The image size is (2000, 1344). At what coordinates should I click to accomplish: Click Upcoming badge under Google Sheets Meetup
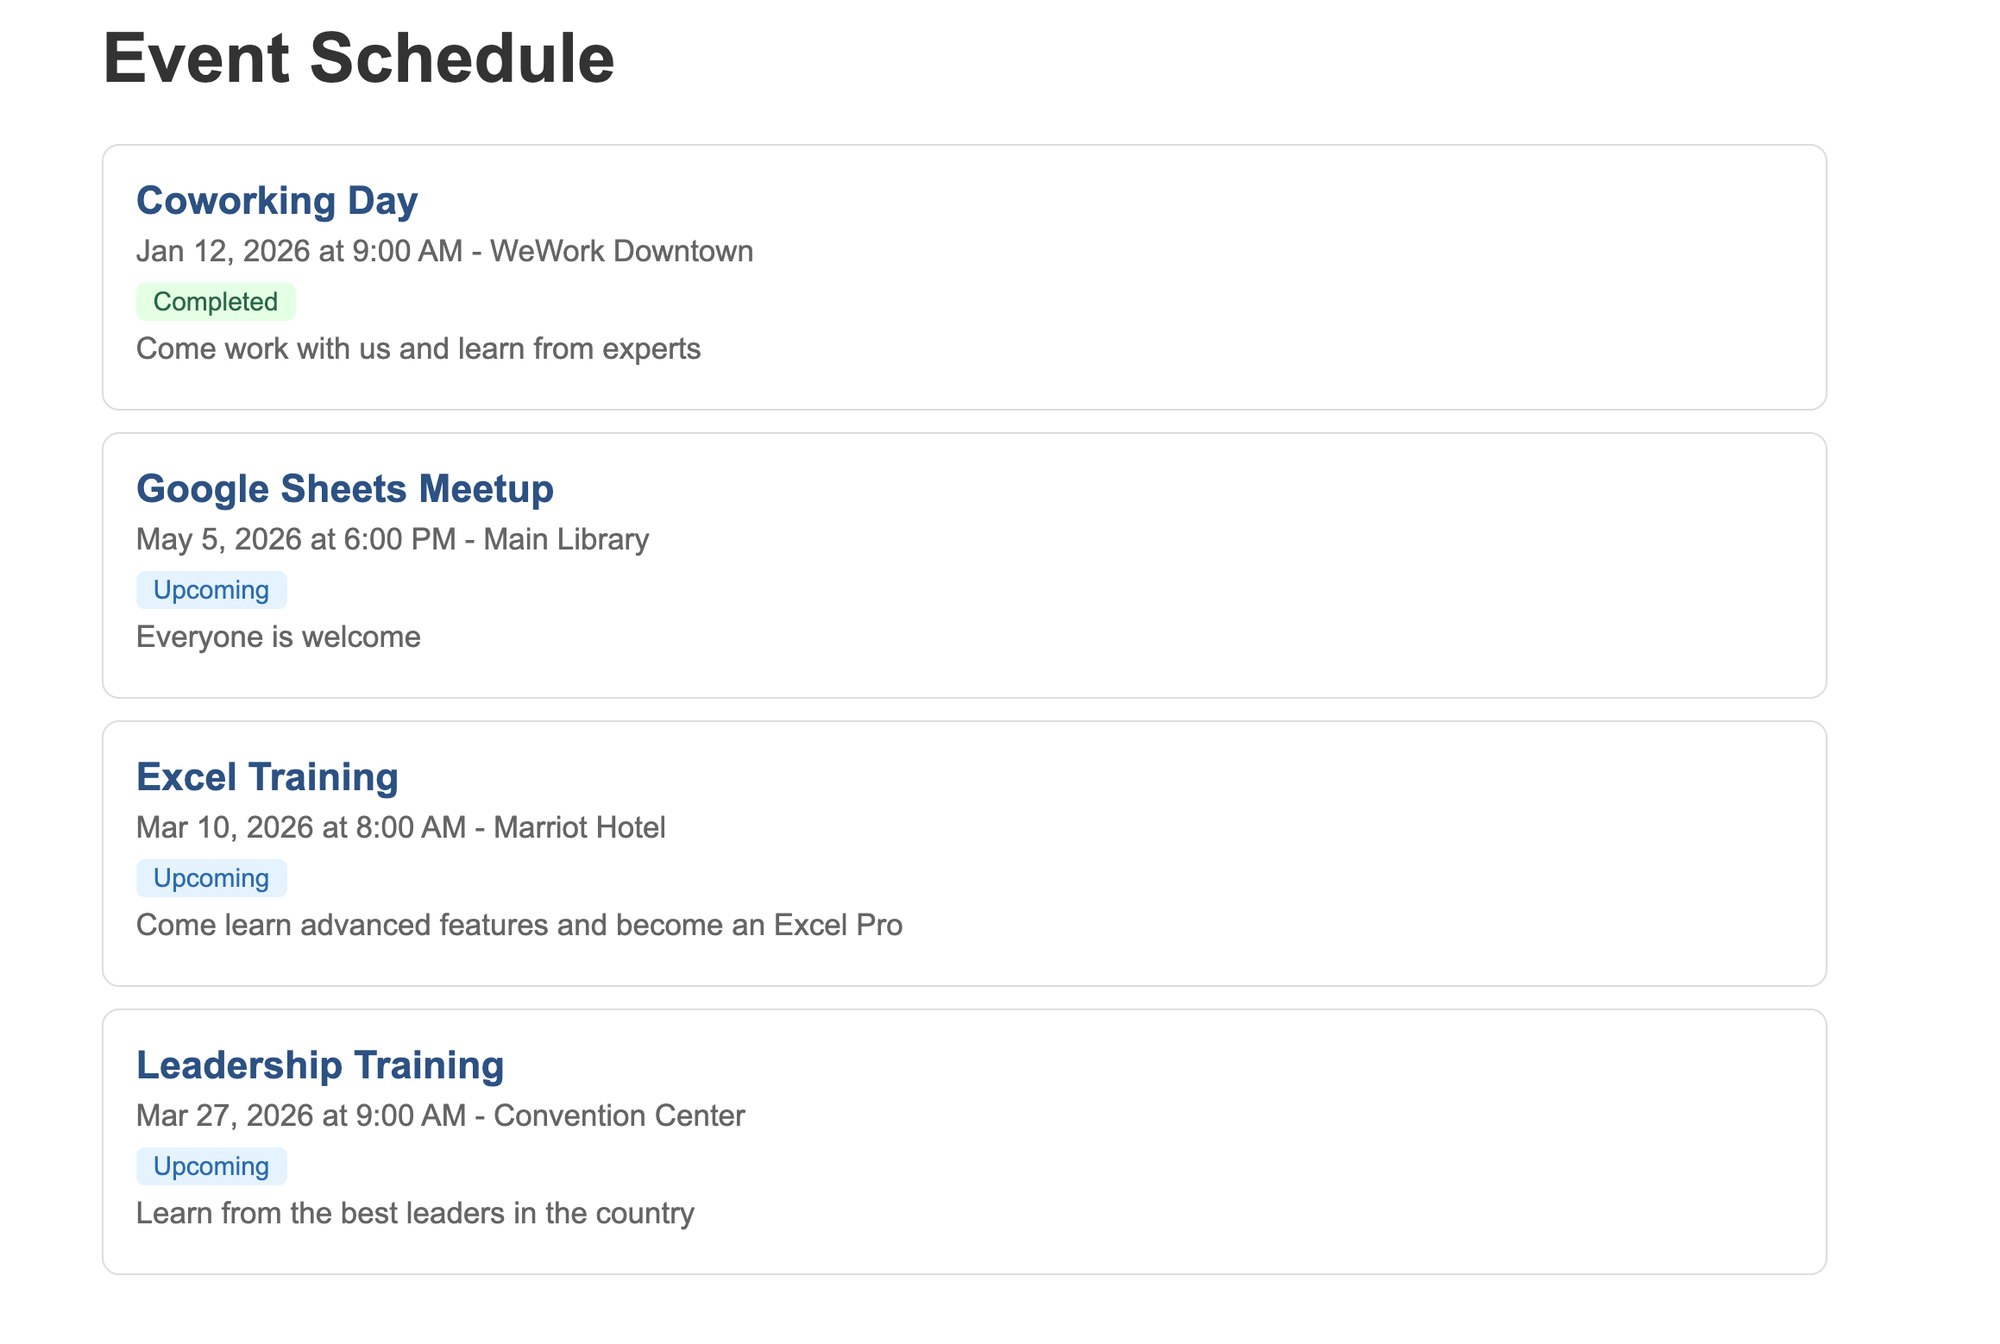tap(211, 590)
